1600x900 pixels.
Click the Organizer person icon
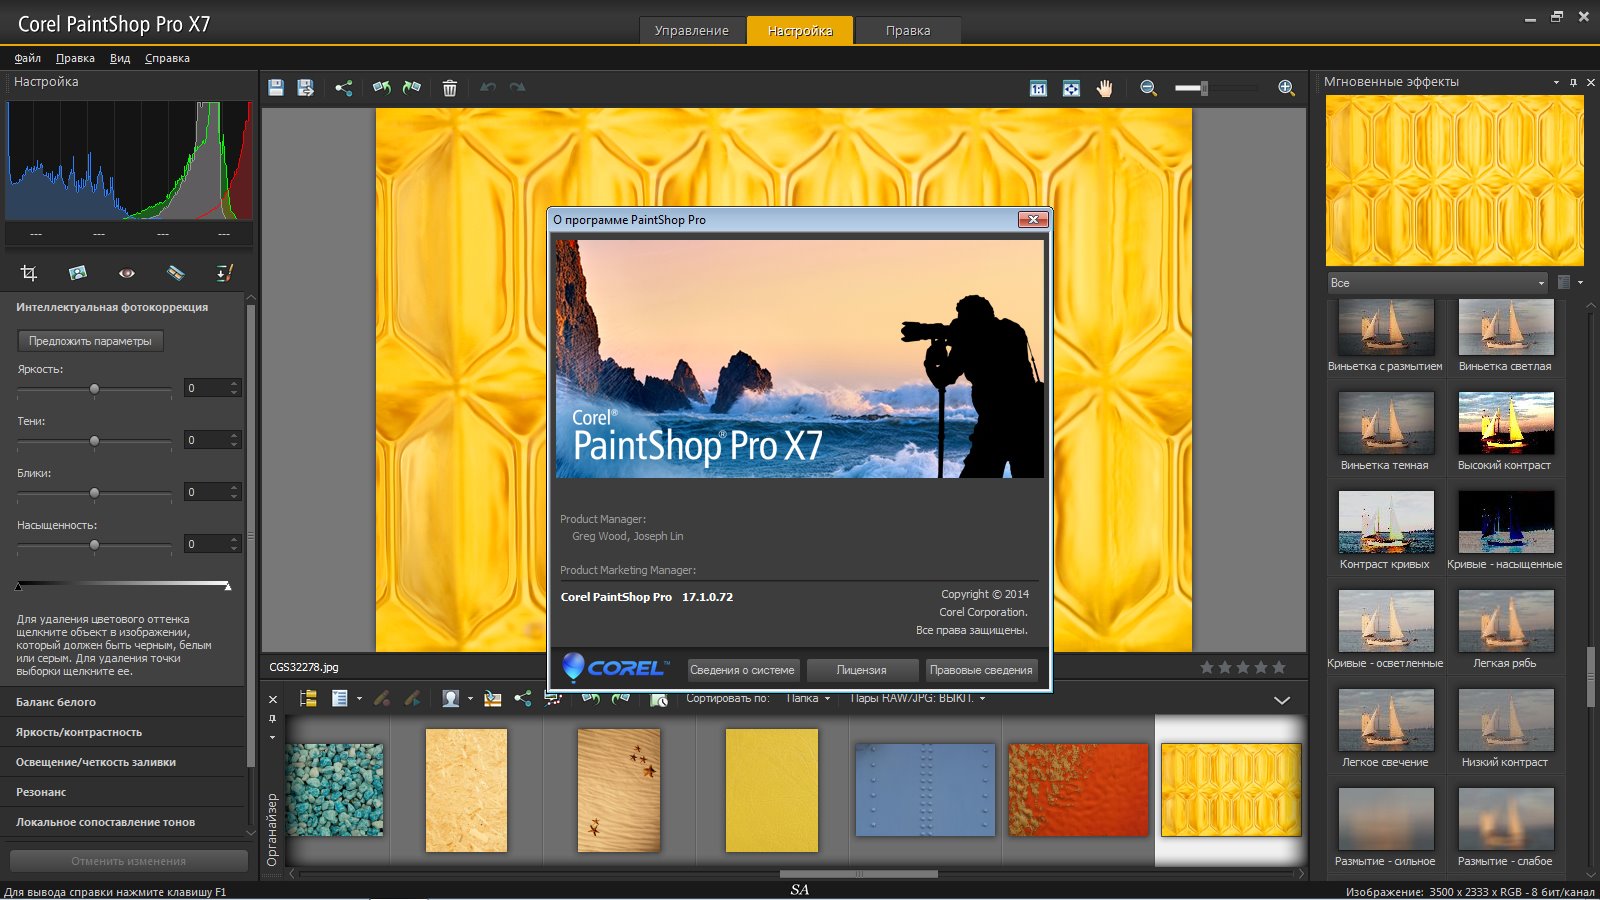click(x=451, y=698)
